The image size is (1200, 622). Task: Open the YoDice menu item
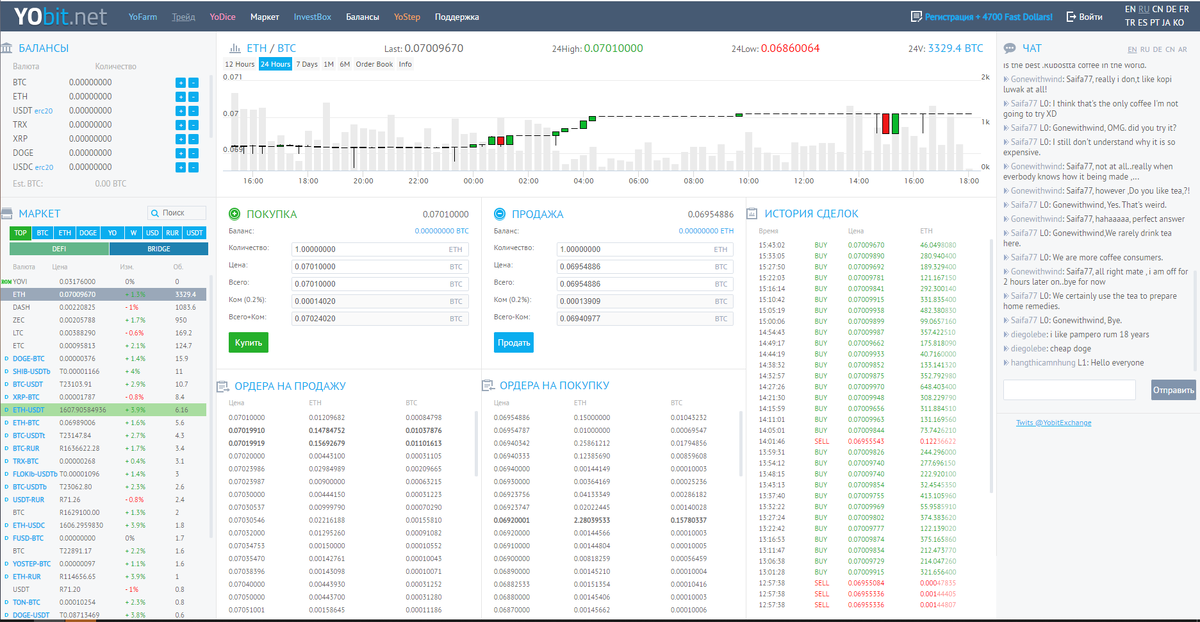tap(223, 17)
